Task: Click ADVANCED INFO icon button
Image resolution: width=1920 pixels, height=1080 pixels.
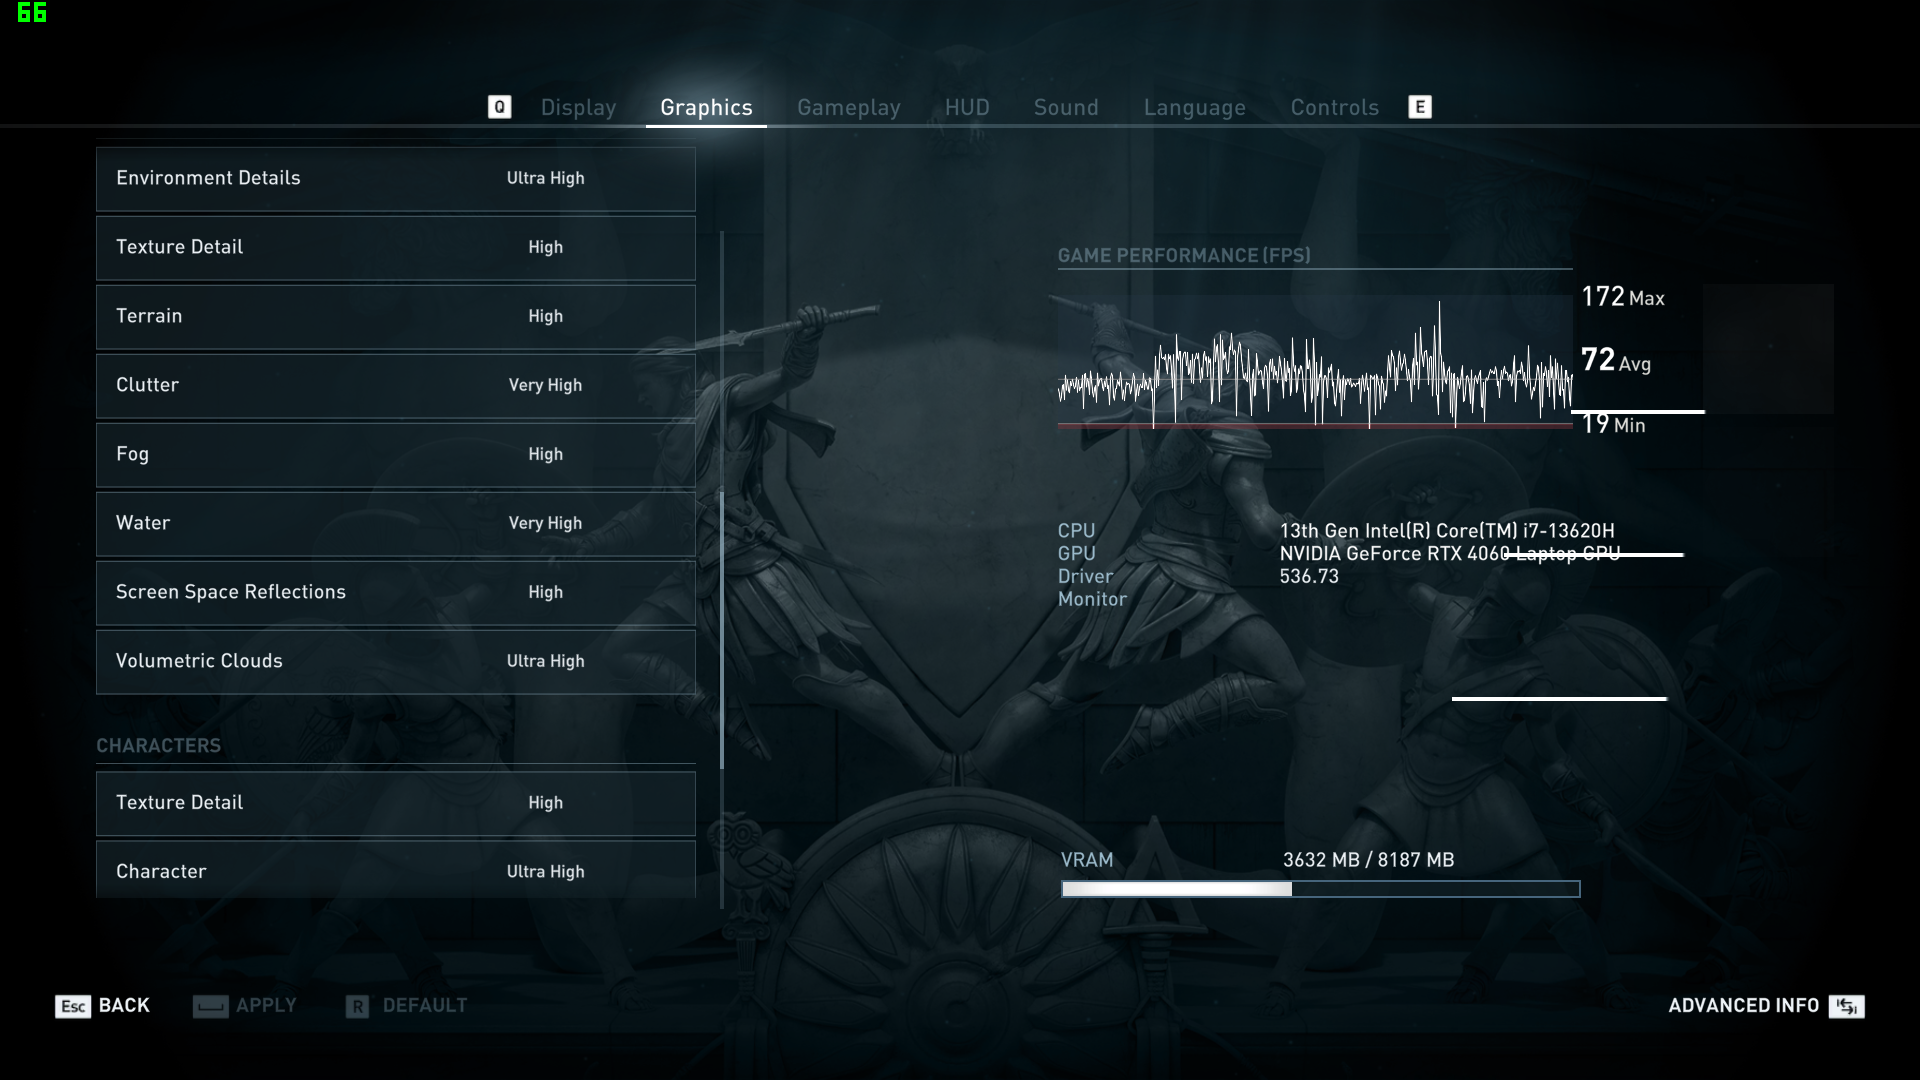Action: point(1846,1005)
